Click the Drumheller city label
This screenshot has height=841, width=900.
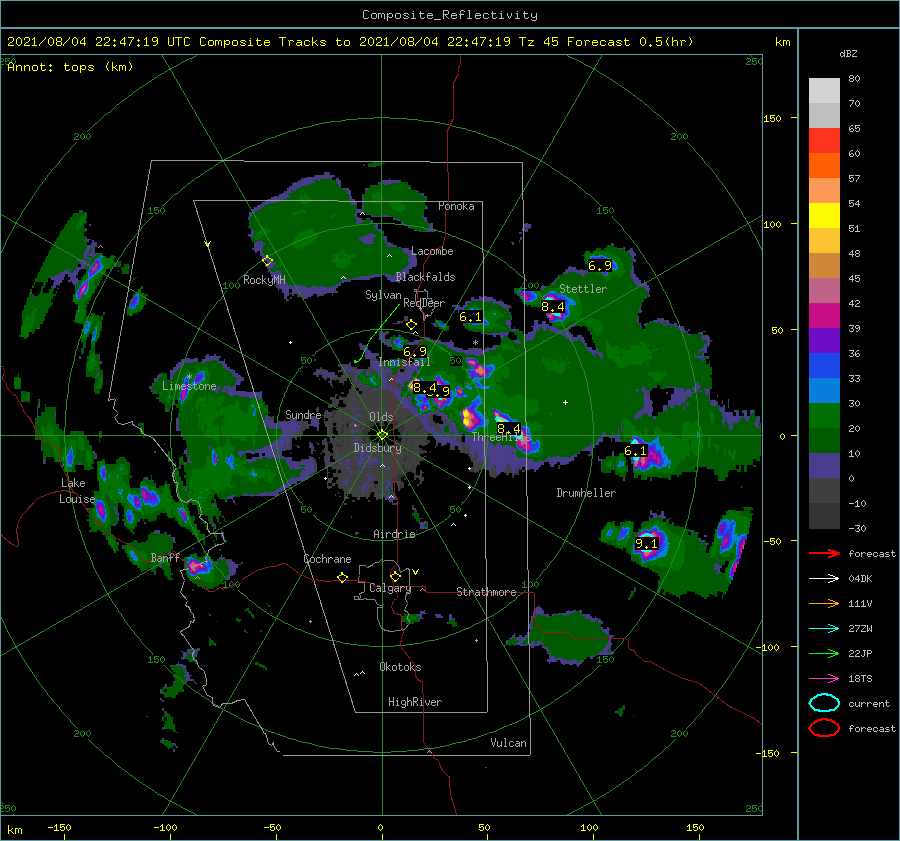pos(586,493)
